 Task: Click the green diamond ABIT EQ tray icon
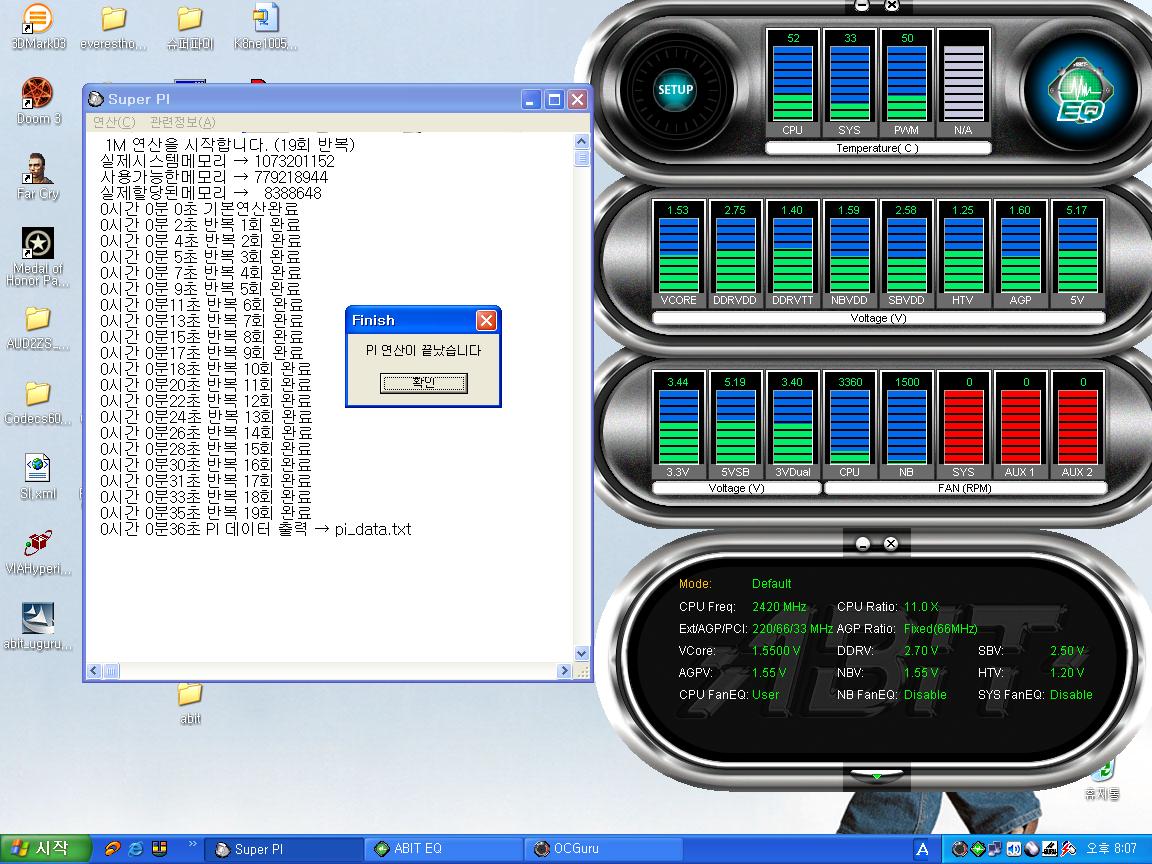click(x=978, y=849)
